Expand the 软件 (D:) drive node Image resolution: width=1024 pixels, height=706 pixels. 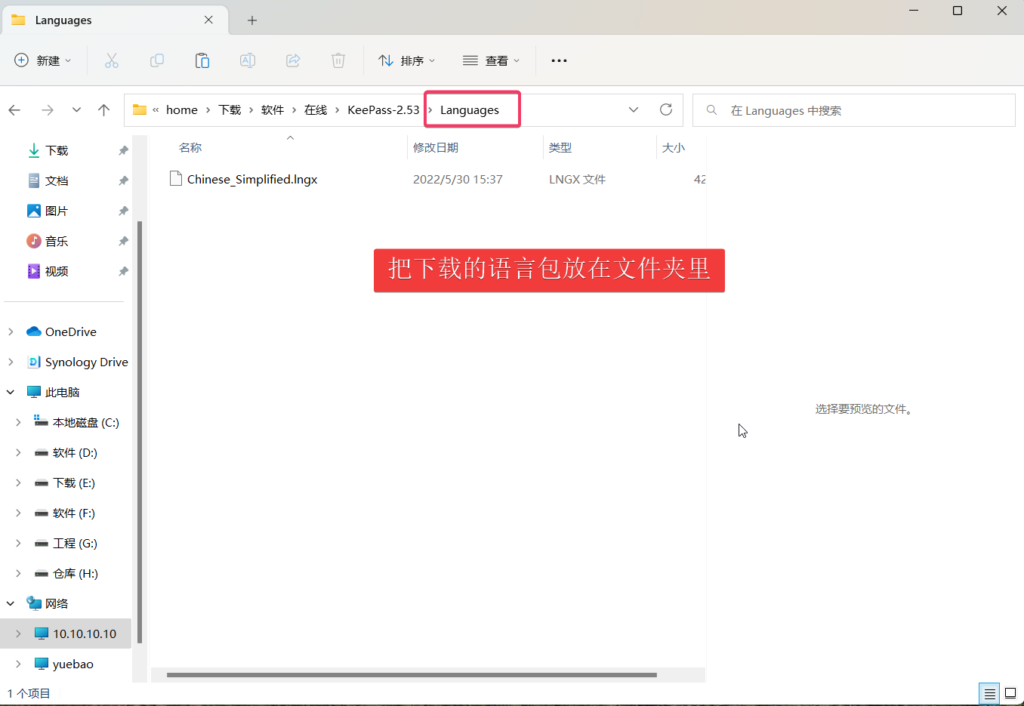pos(17,452)
